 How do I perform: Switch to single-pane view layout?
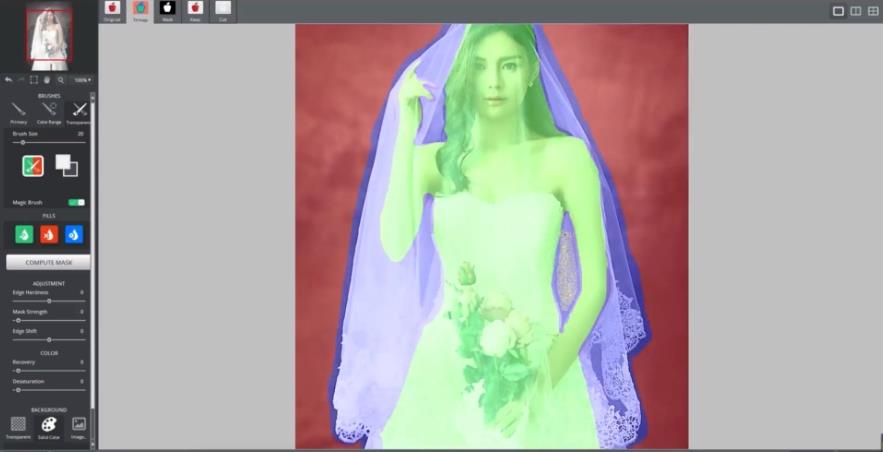click(x=838, y=11)
